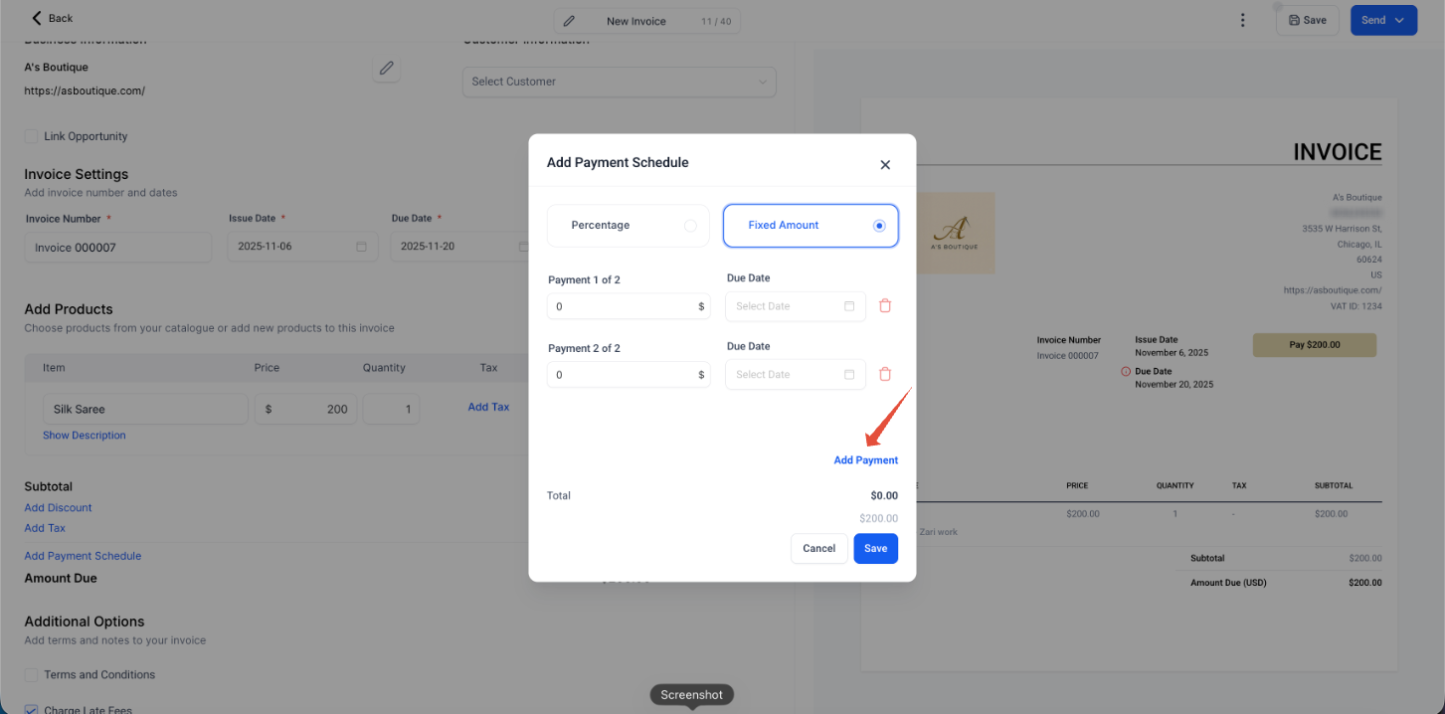This screenshot has width=1445, height=714.
Task: Click the Payment 1 Select Date field
Action: 795,306
